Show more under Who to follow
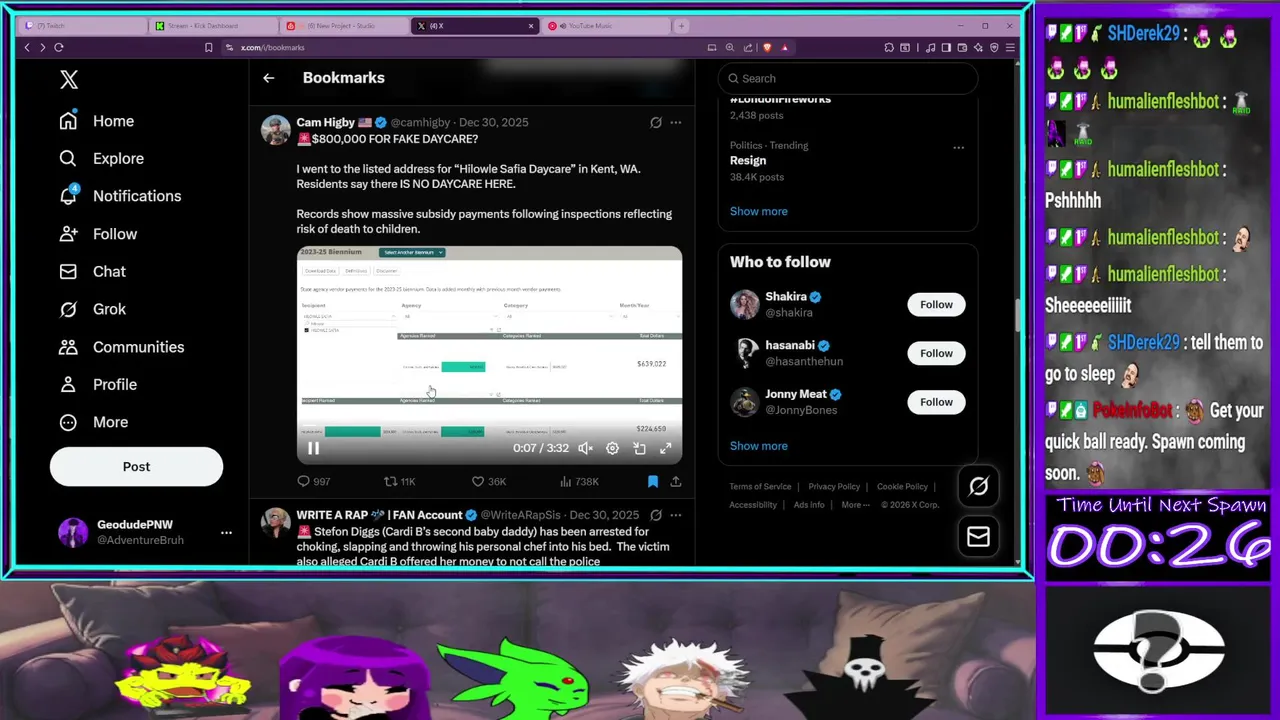 (x=758, y=446)
